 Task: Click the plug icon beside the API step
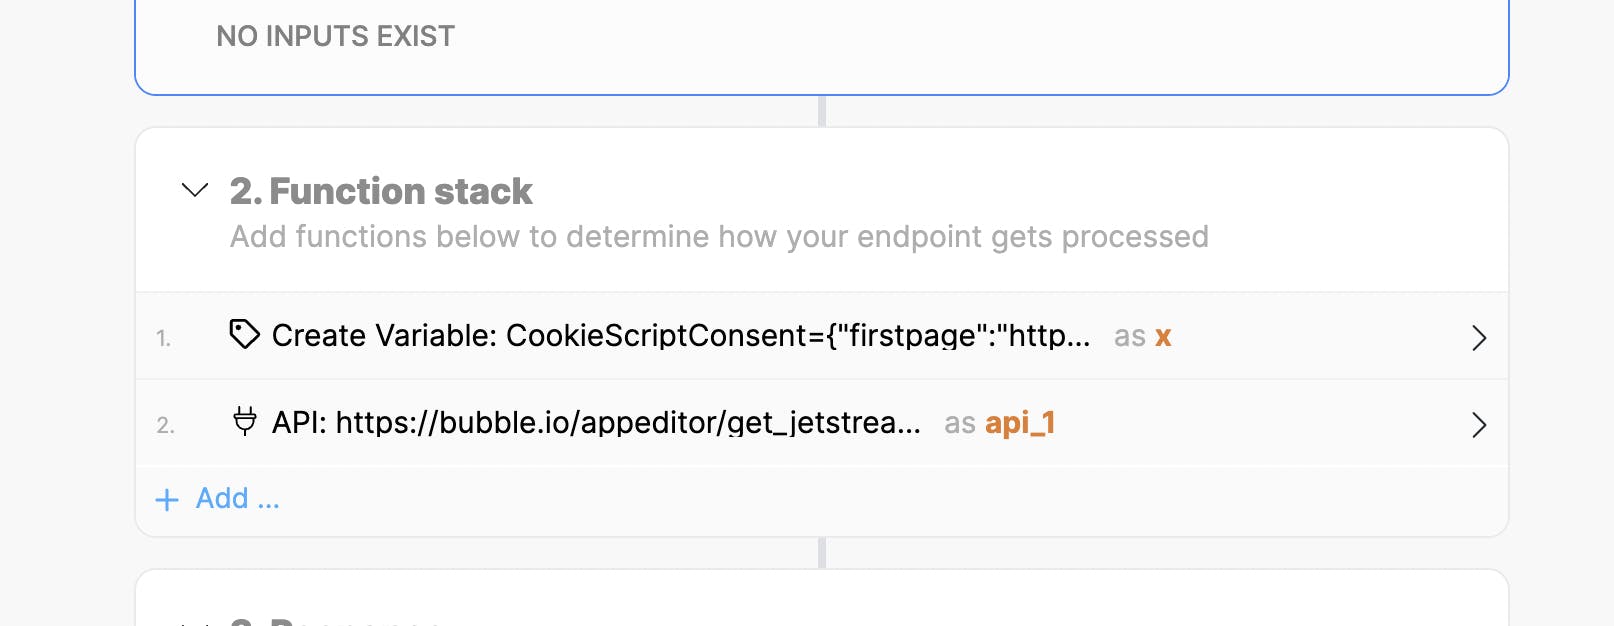(244, 421)
